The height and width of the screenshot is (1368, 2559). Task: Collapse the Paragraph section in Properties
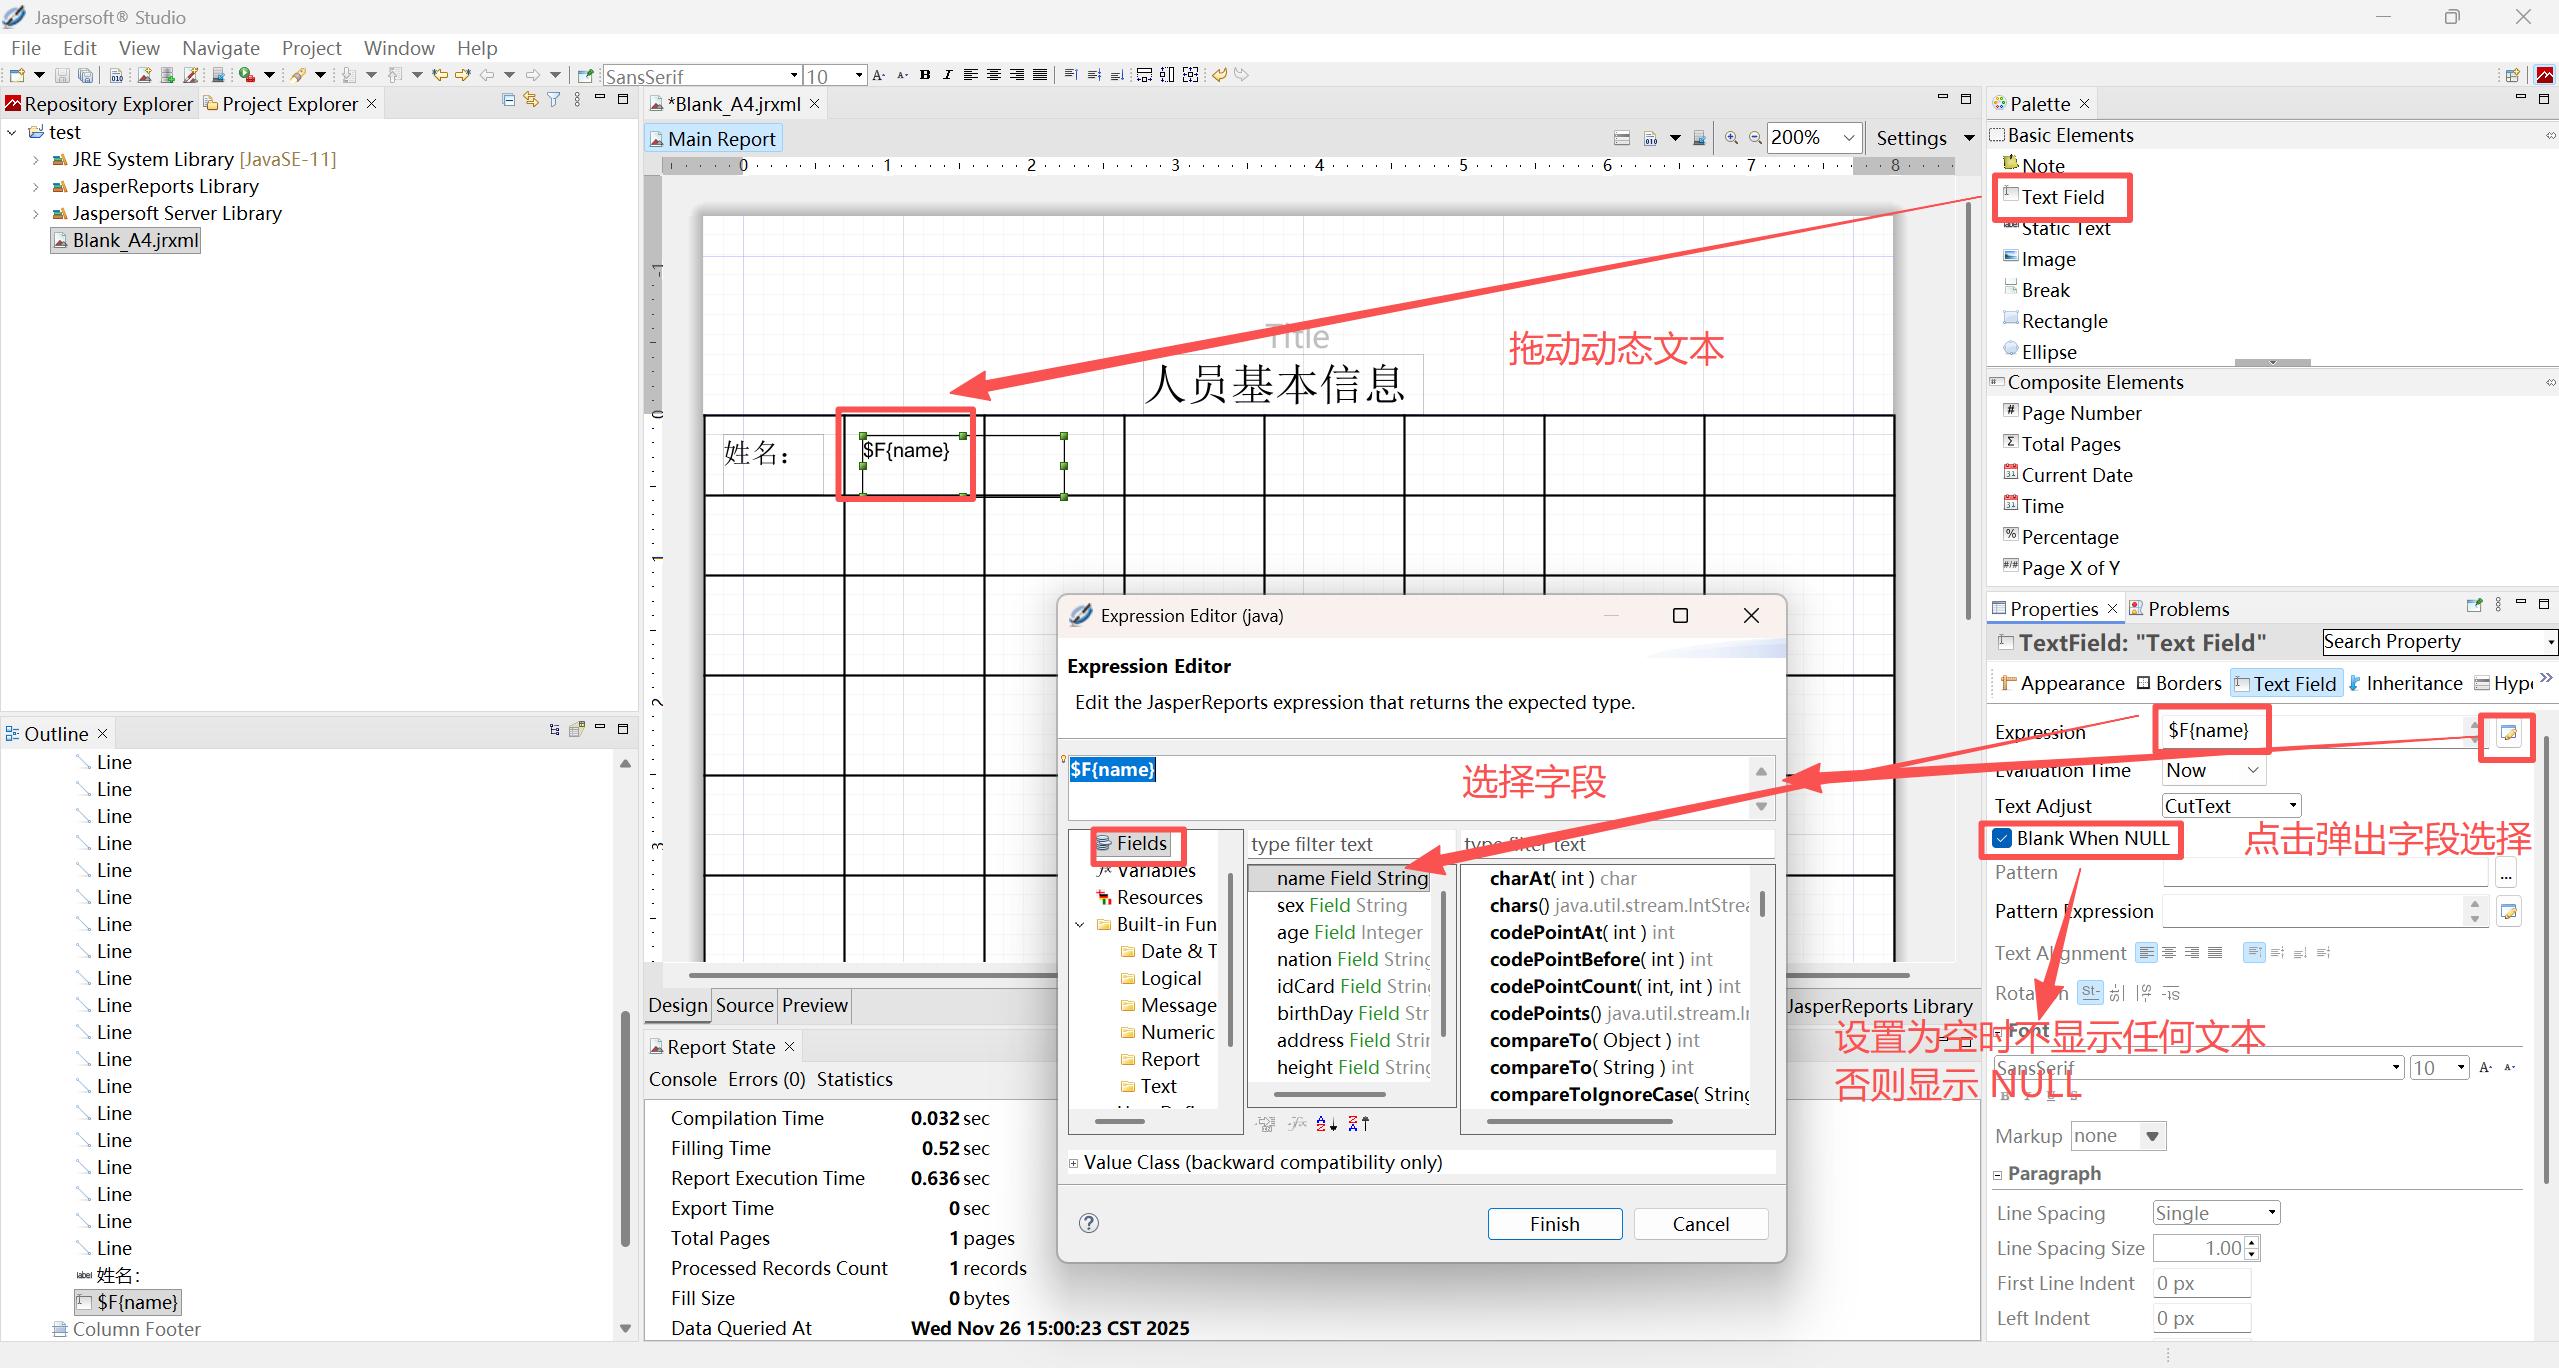click(x=1998, y=1175)
